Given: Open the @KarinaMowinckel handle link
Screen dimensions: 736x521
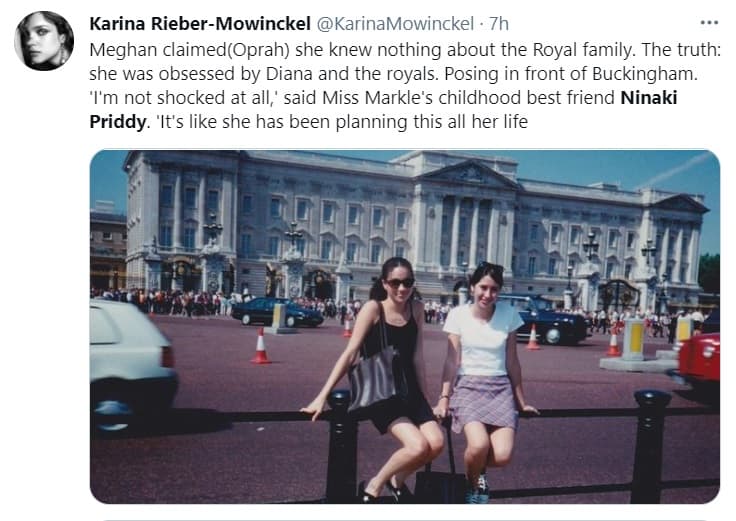Looking at the screenshot, I should coord(395,23).
